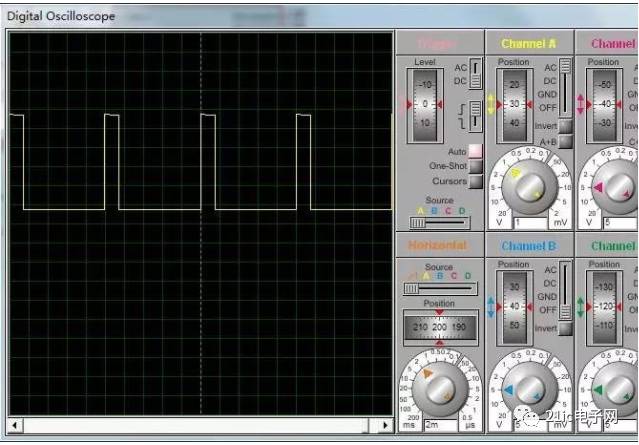Click the Horizontal Position dial
639x445 pixels.
pos(440,328)
